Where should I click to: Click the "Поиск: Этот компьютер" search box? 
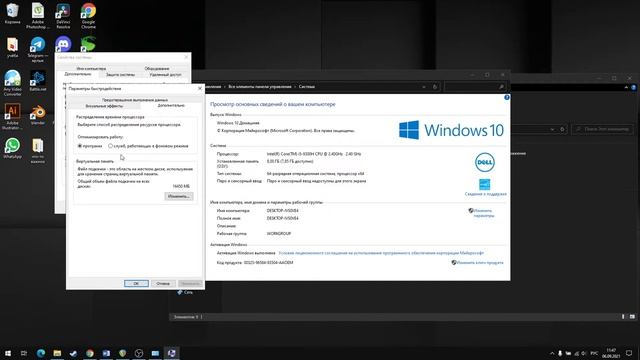pos(603,129)
